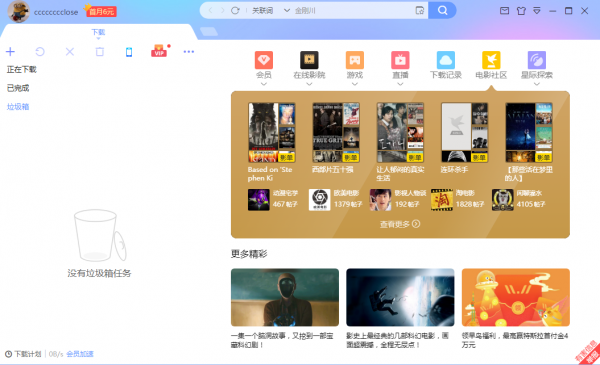The height and width of the screenshot is (365, 600).
Task: Select 已完成 in the sidebar
Action: point(18,88)
